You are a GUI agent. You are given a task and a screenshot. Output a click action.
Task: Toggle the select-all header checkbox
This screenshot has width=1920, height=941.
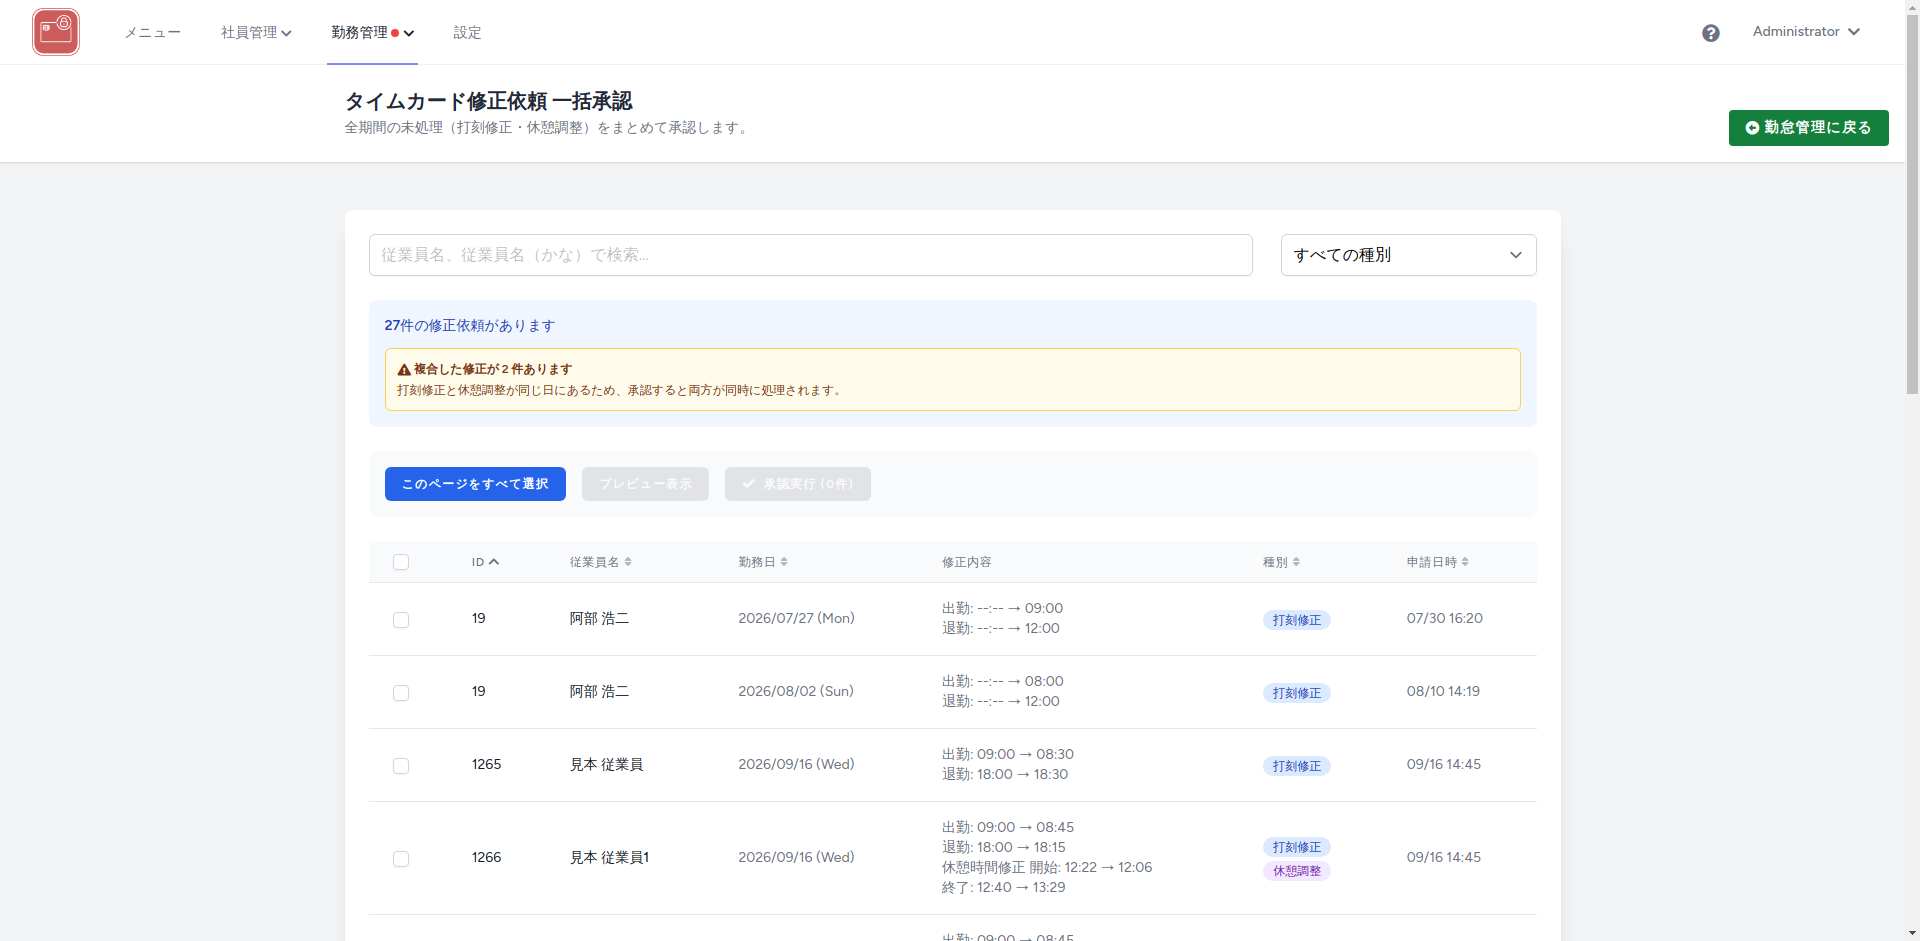(x=401, y=562)
